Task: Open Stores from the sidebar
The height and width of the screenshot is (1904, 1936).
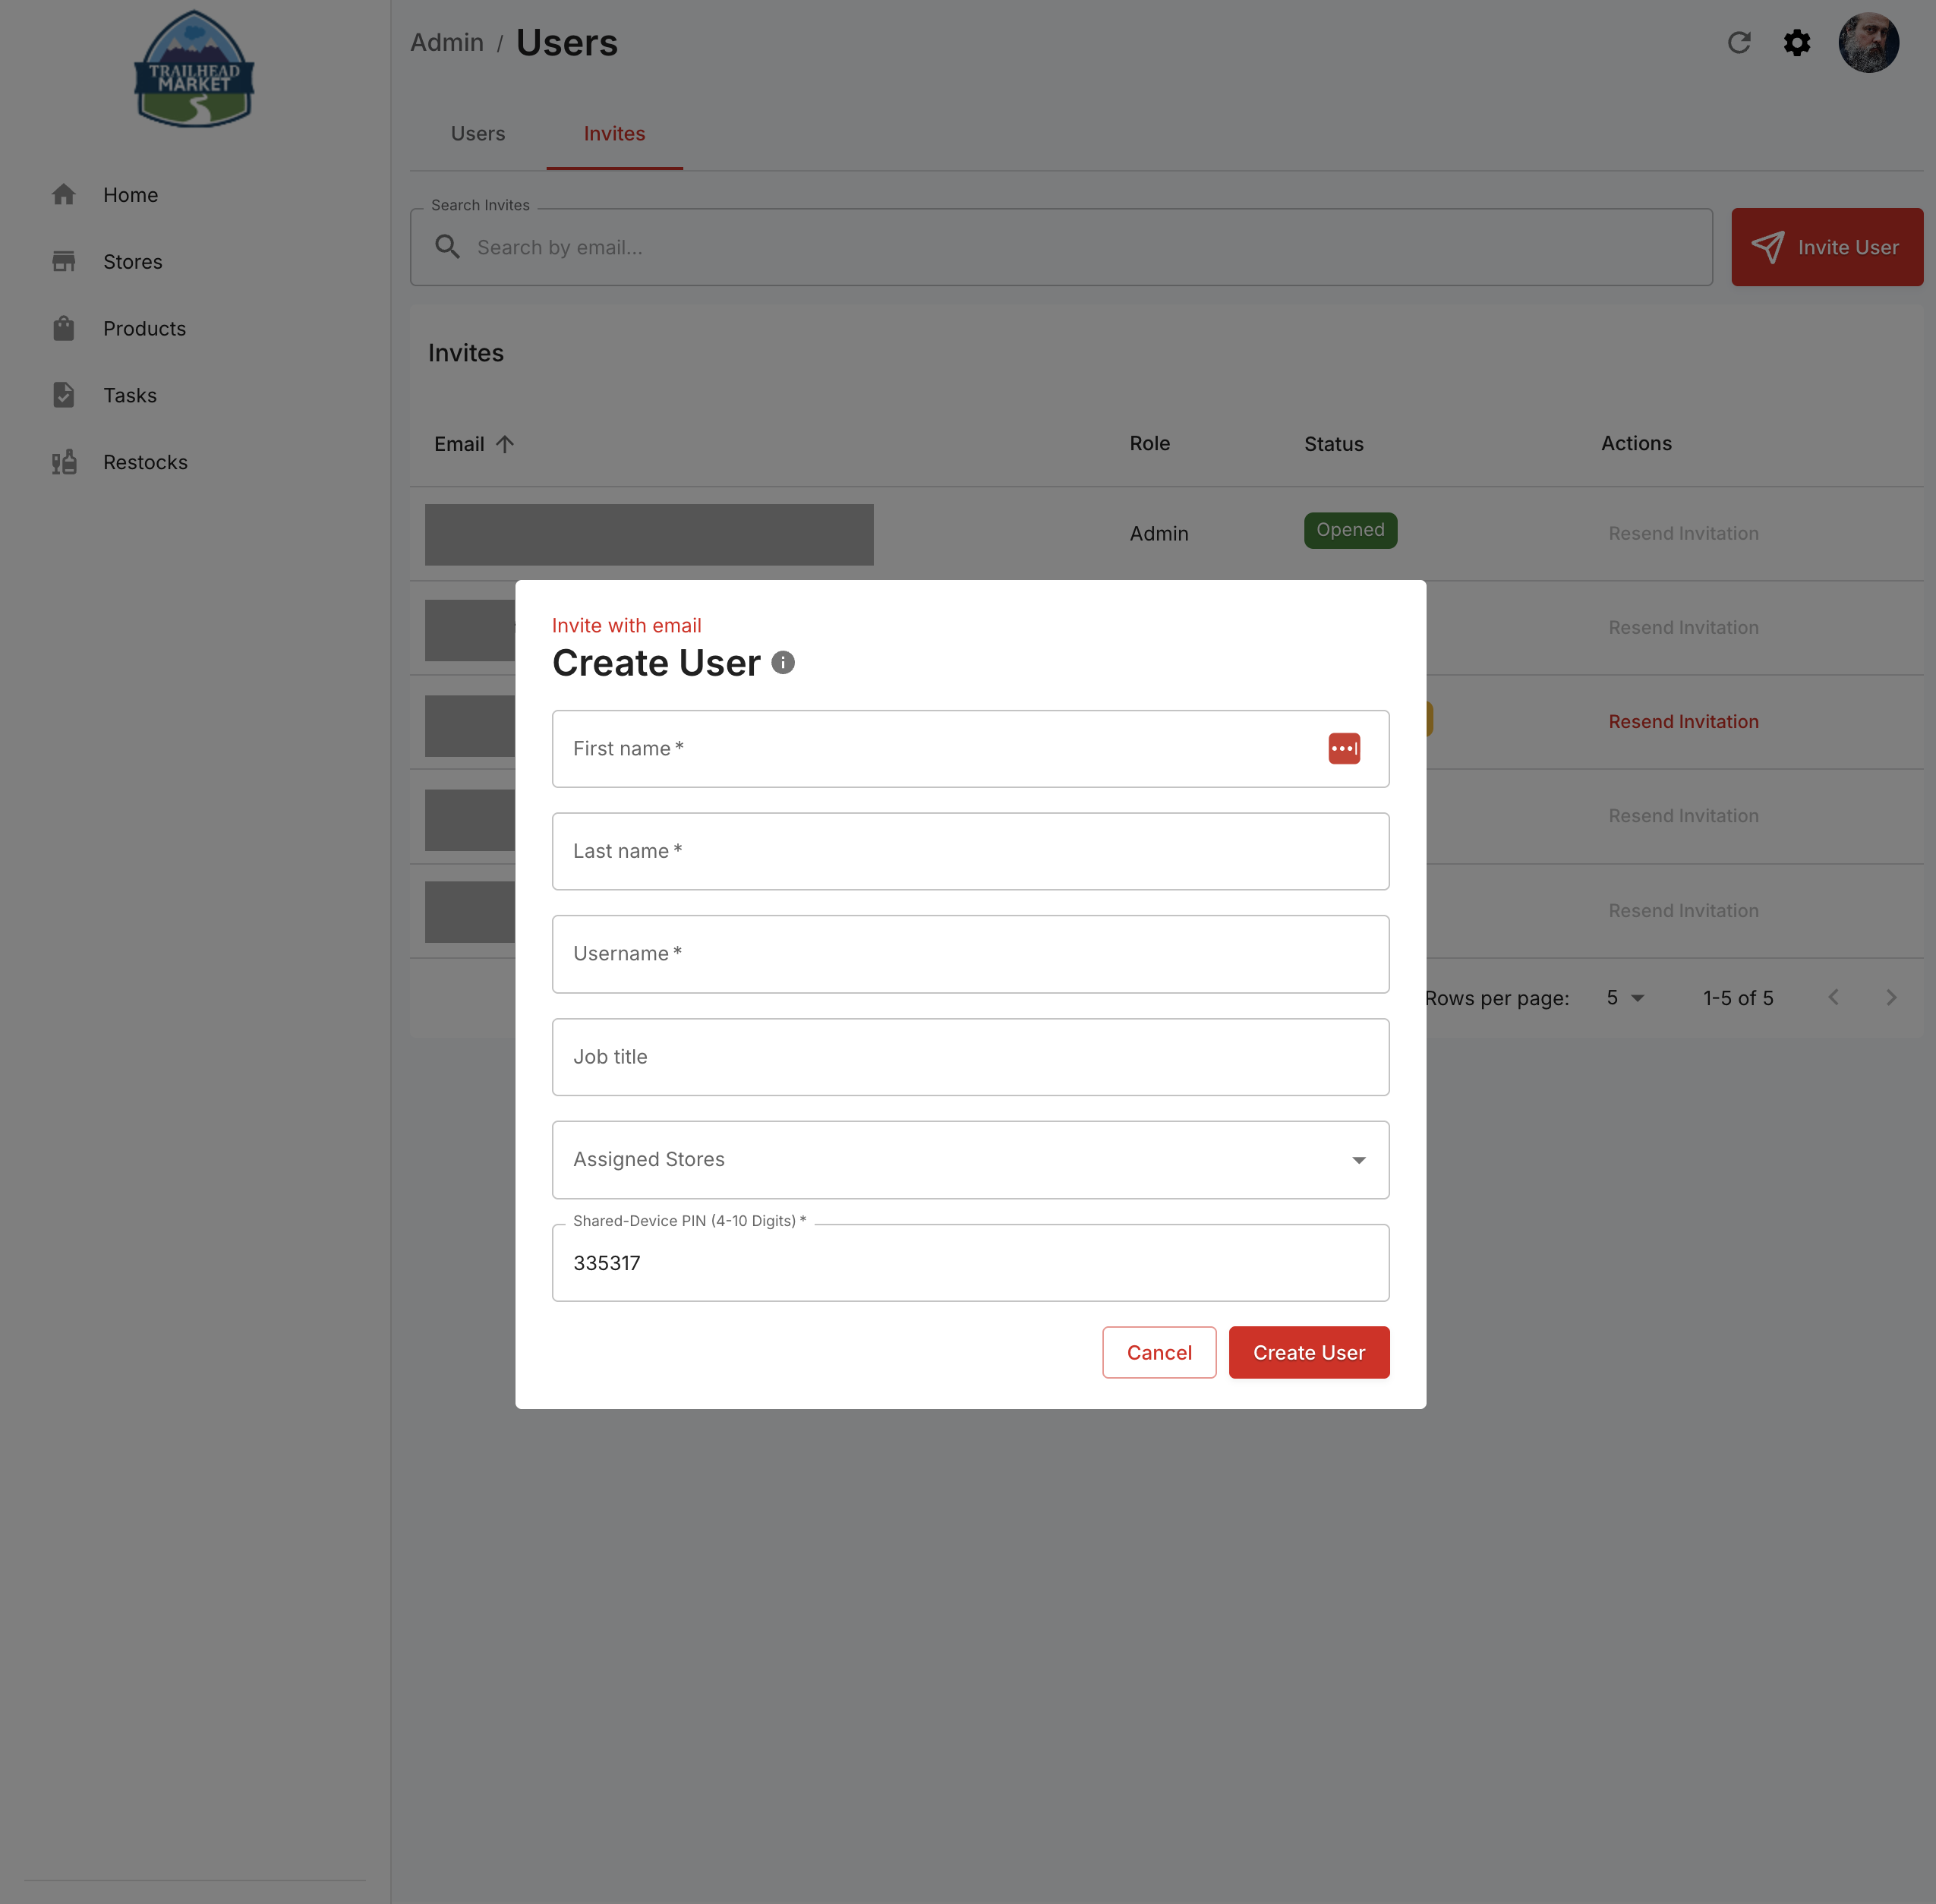Action: pyautogui.click(x=133, y=262)
